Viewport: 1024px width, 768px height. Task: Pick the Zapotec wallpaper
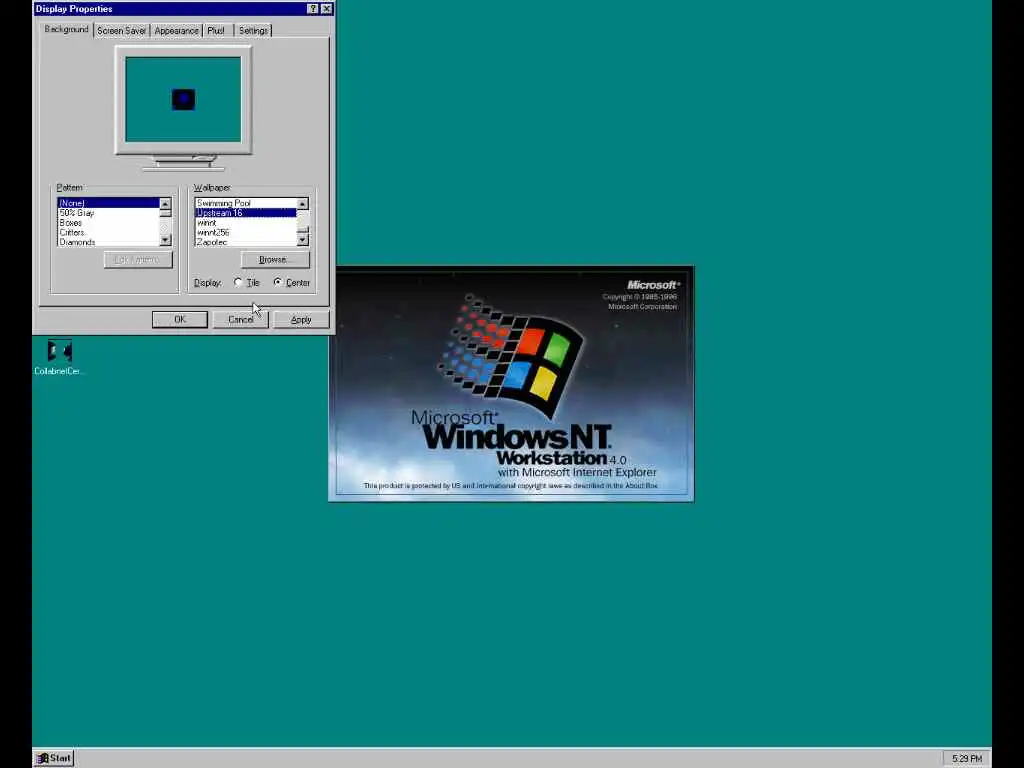[x=246, y=242]
